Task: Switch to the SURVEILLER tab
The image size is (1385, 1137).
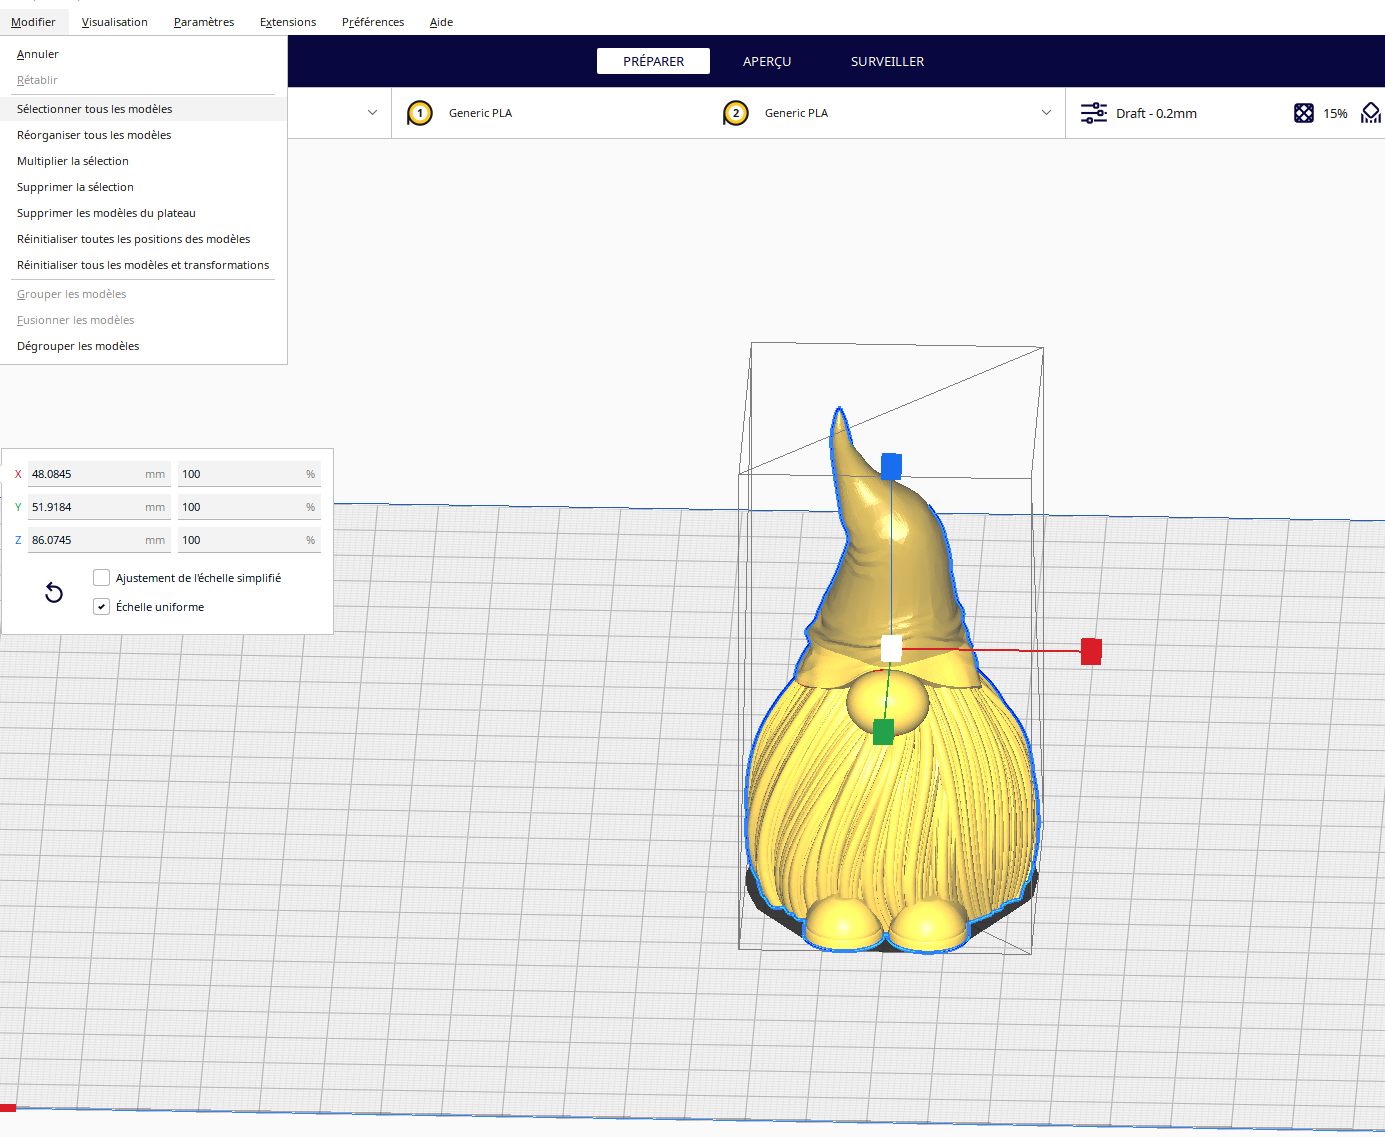Action: 887,61
